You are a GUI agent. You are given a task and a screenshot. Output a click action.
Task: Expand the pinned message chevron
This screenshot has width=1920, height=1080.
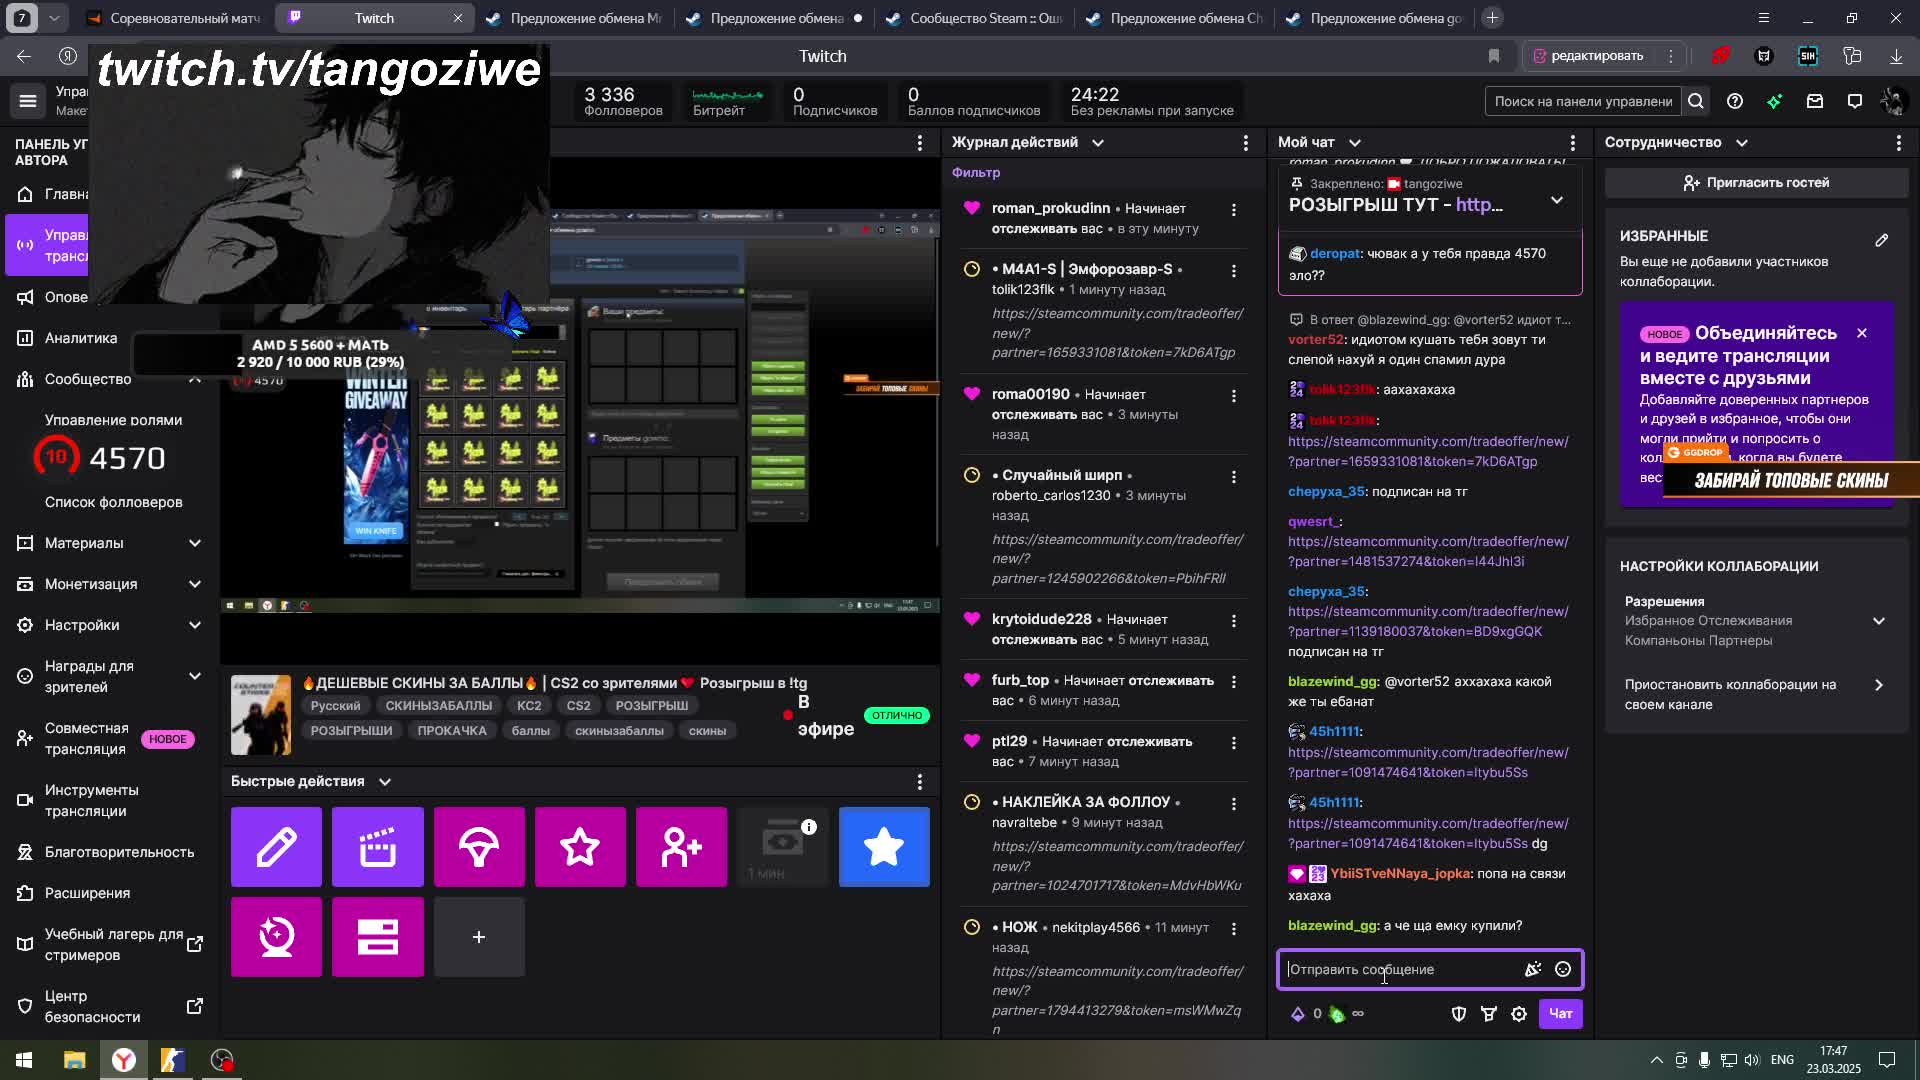coord(1557,200)
